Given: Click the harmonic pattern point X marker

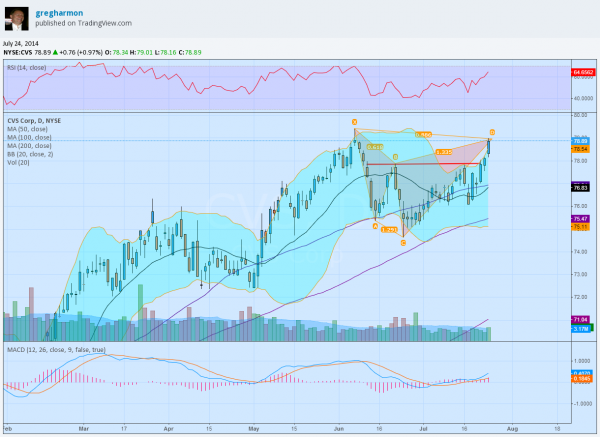Looking at the screenshot, I should [x=354, y=122].
